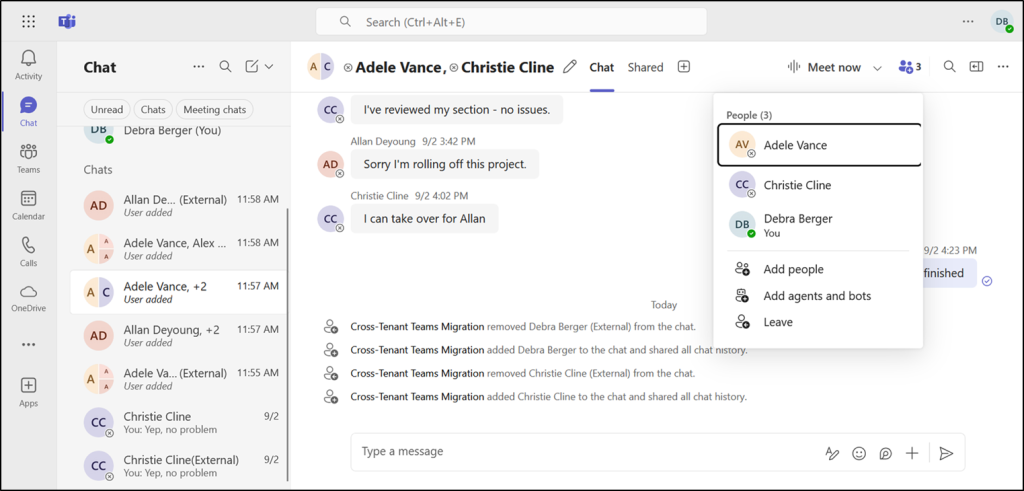Open Debra Berger (You) chat
Viewport: 1024px width, 491px height.
click(178, 130)
